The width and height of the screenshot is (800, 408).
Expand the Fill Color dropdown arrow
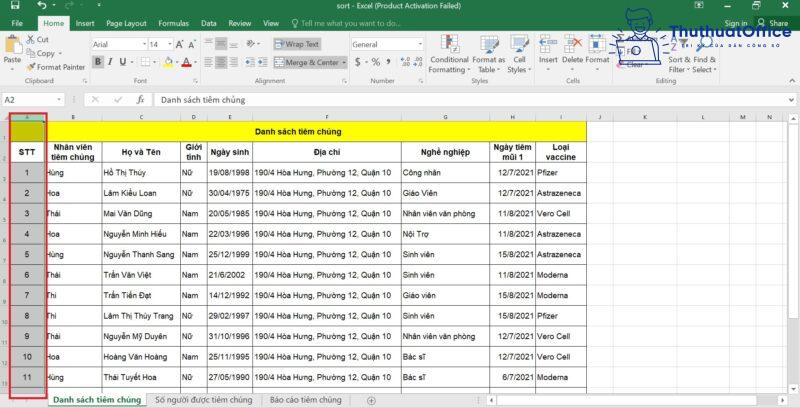point(176,62)
